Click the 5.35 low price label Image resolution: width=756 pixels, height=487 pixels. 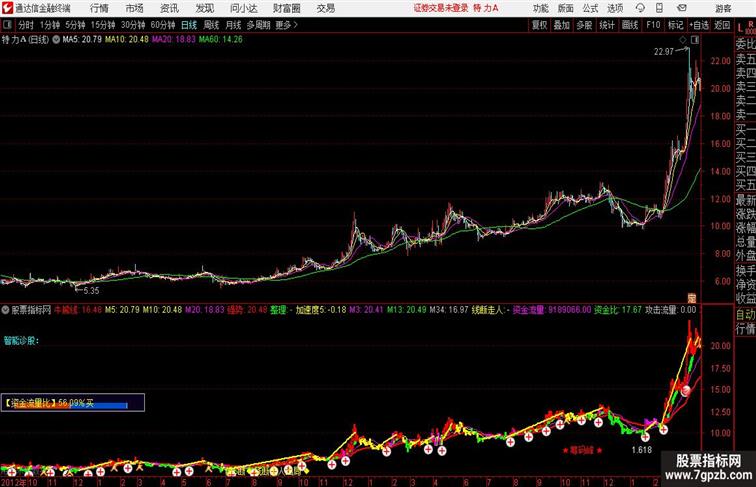point(91,291)
